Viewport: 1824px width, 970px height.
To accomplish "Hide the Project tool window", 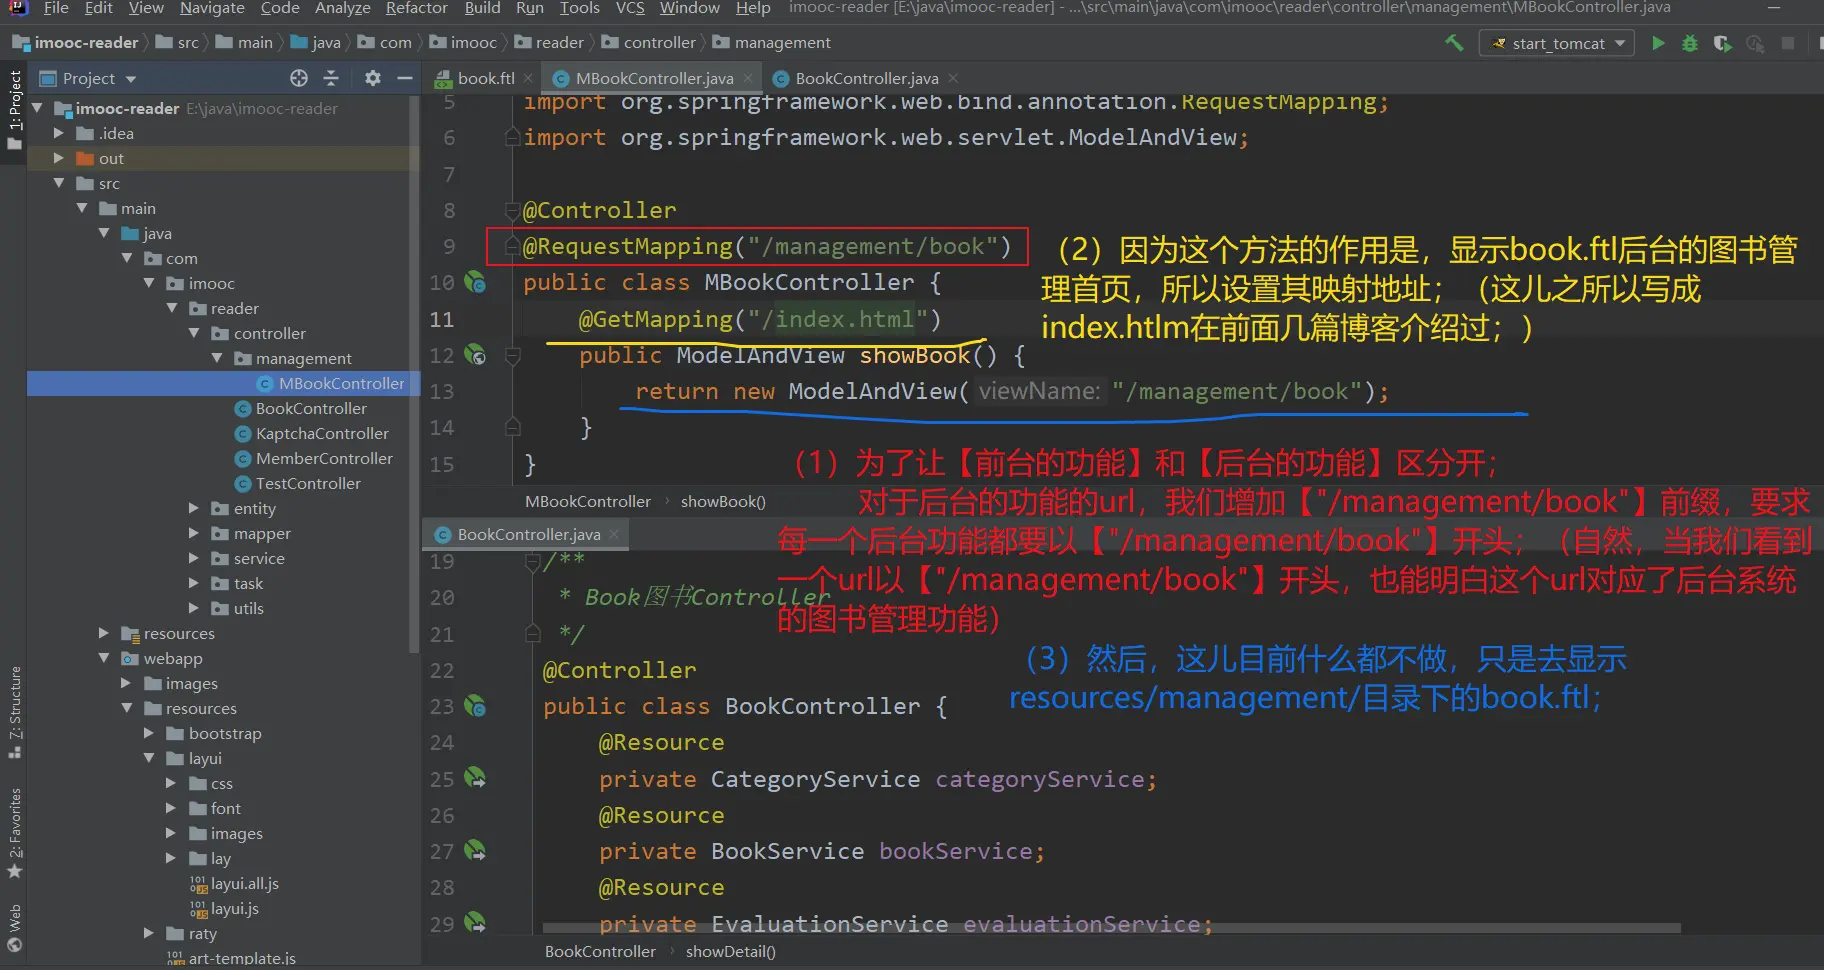I will tap(405, 78).
